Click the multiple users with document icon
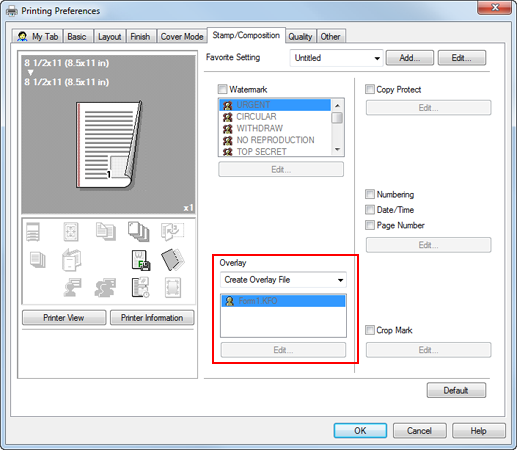The height and width of the screenshot is (450, 517). coord(105,287)
